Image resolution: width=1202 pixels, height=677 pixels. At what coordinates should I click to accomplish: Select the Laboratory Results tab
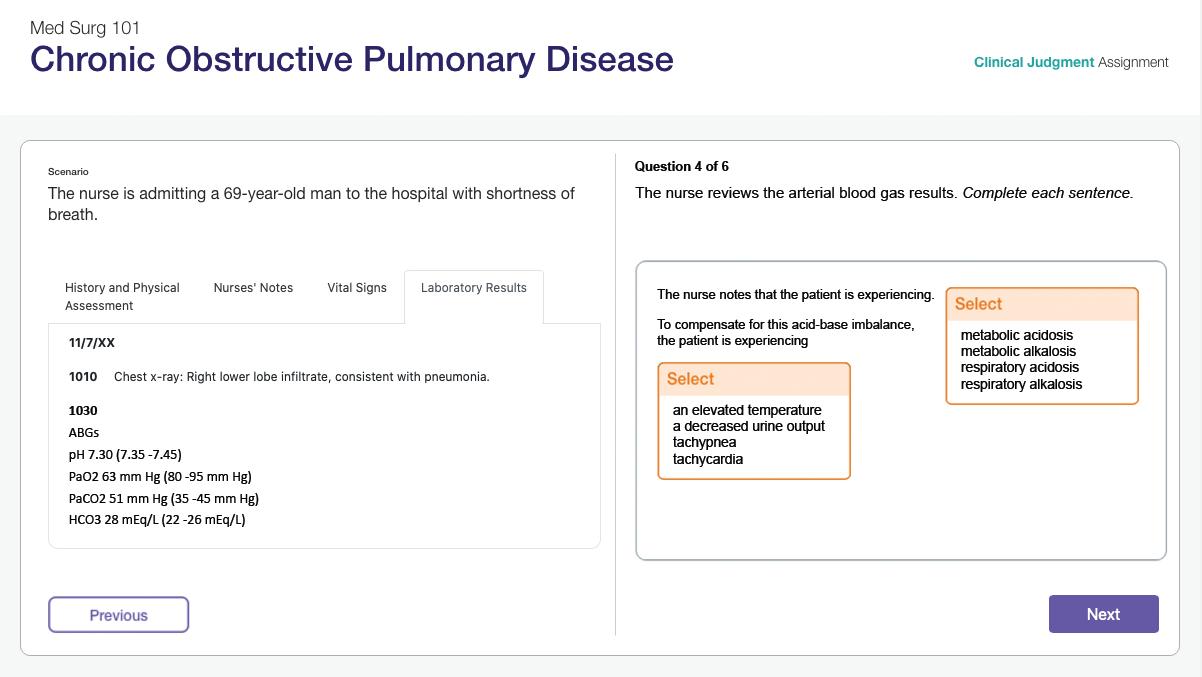coord(473,288)
